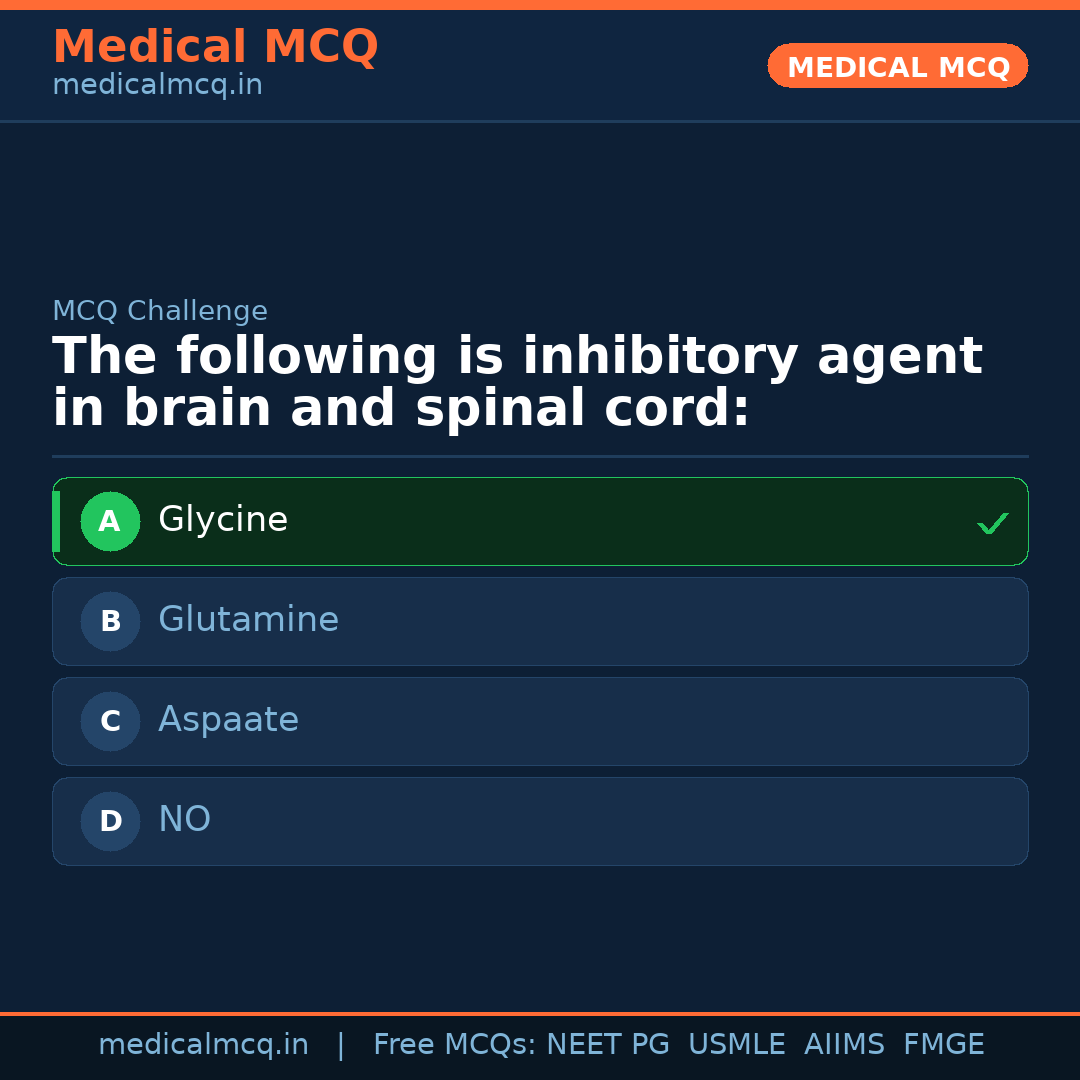
Task: Click the NEET PG footer label
Action: coord(608,1045)
